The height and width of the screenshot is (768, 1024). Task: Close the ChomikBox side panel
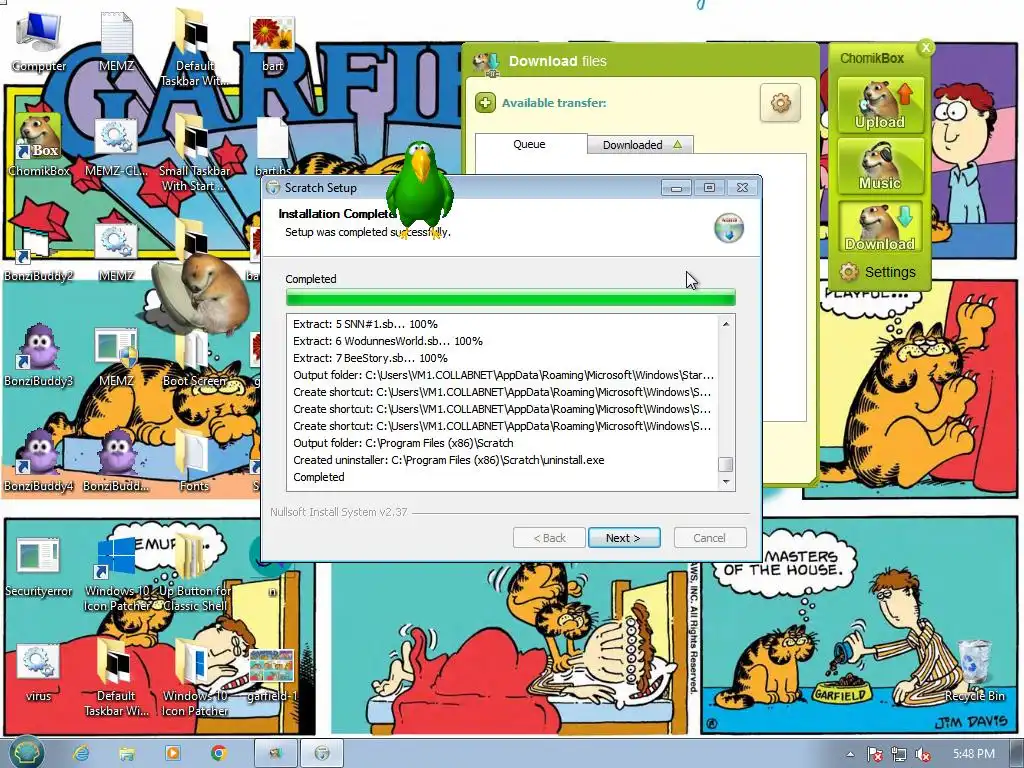tap(925, 47)
